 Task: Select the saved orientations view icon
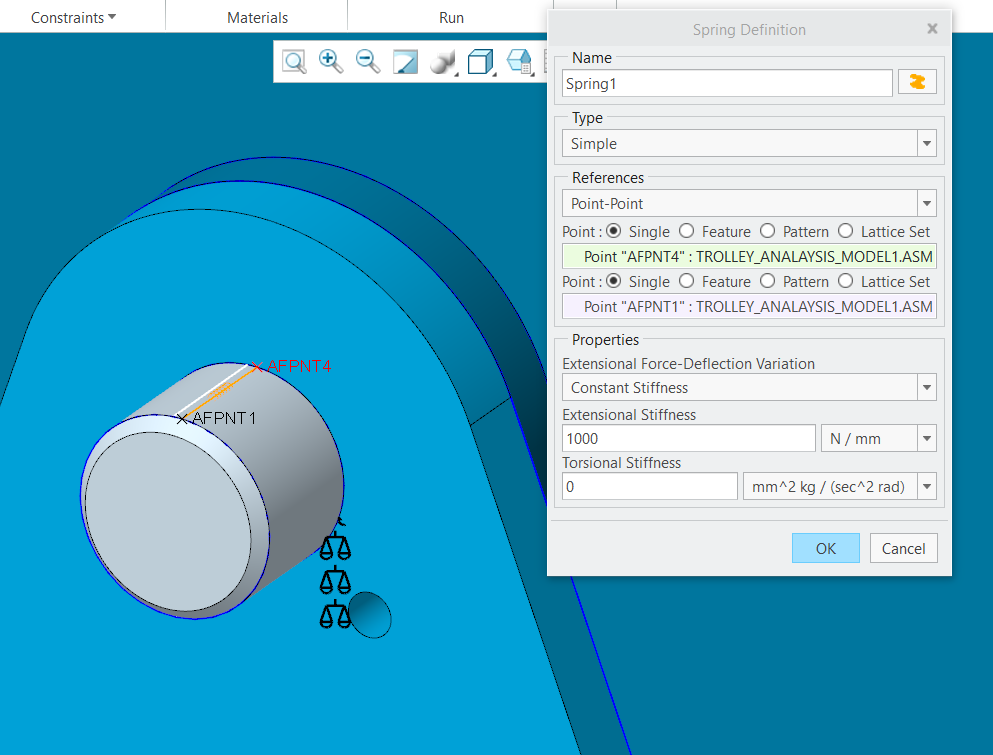click(x=519, y=61)
